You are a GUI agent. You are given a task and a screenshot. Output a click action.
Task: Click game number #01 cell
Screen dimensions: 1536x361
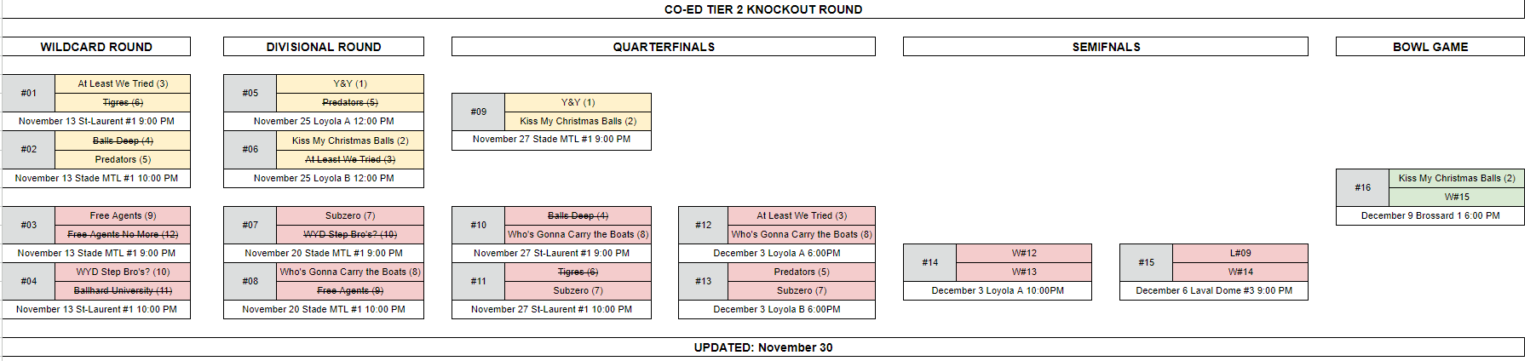(x=28, y=93)
